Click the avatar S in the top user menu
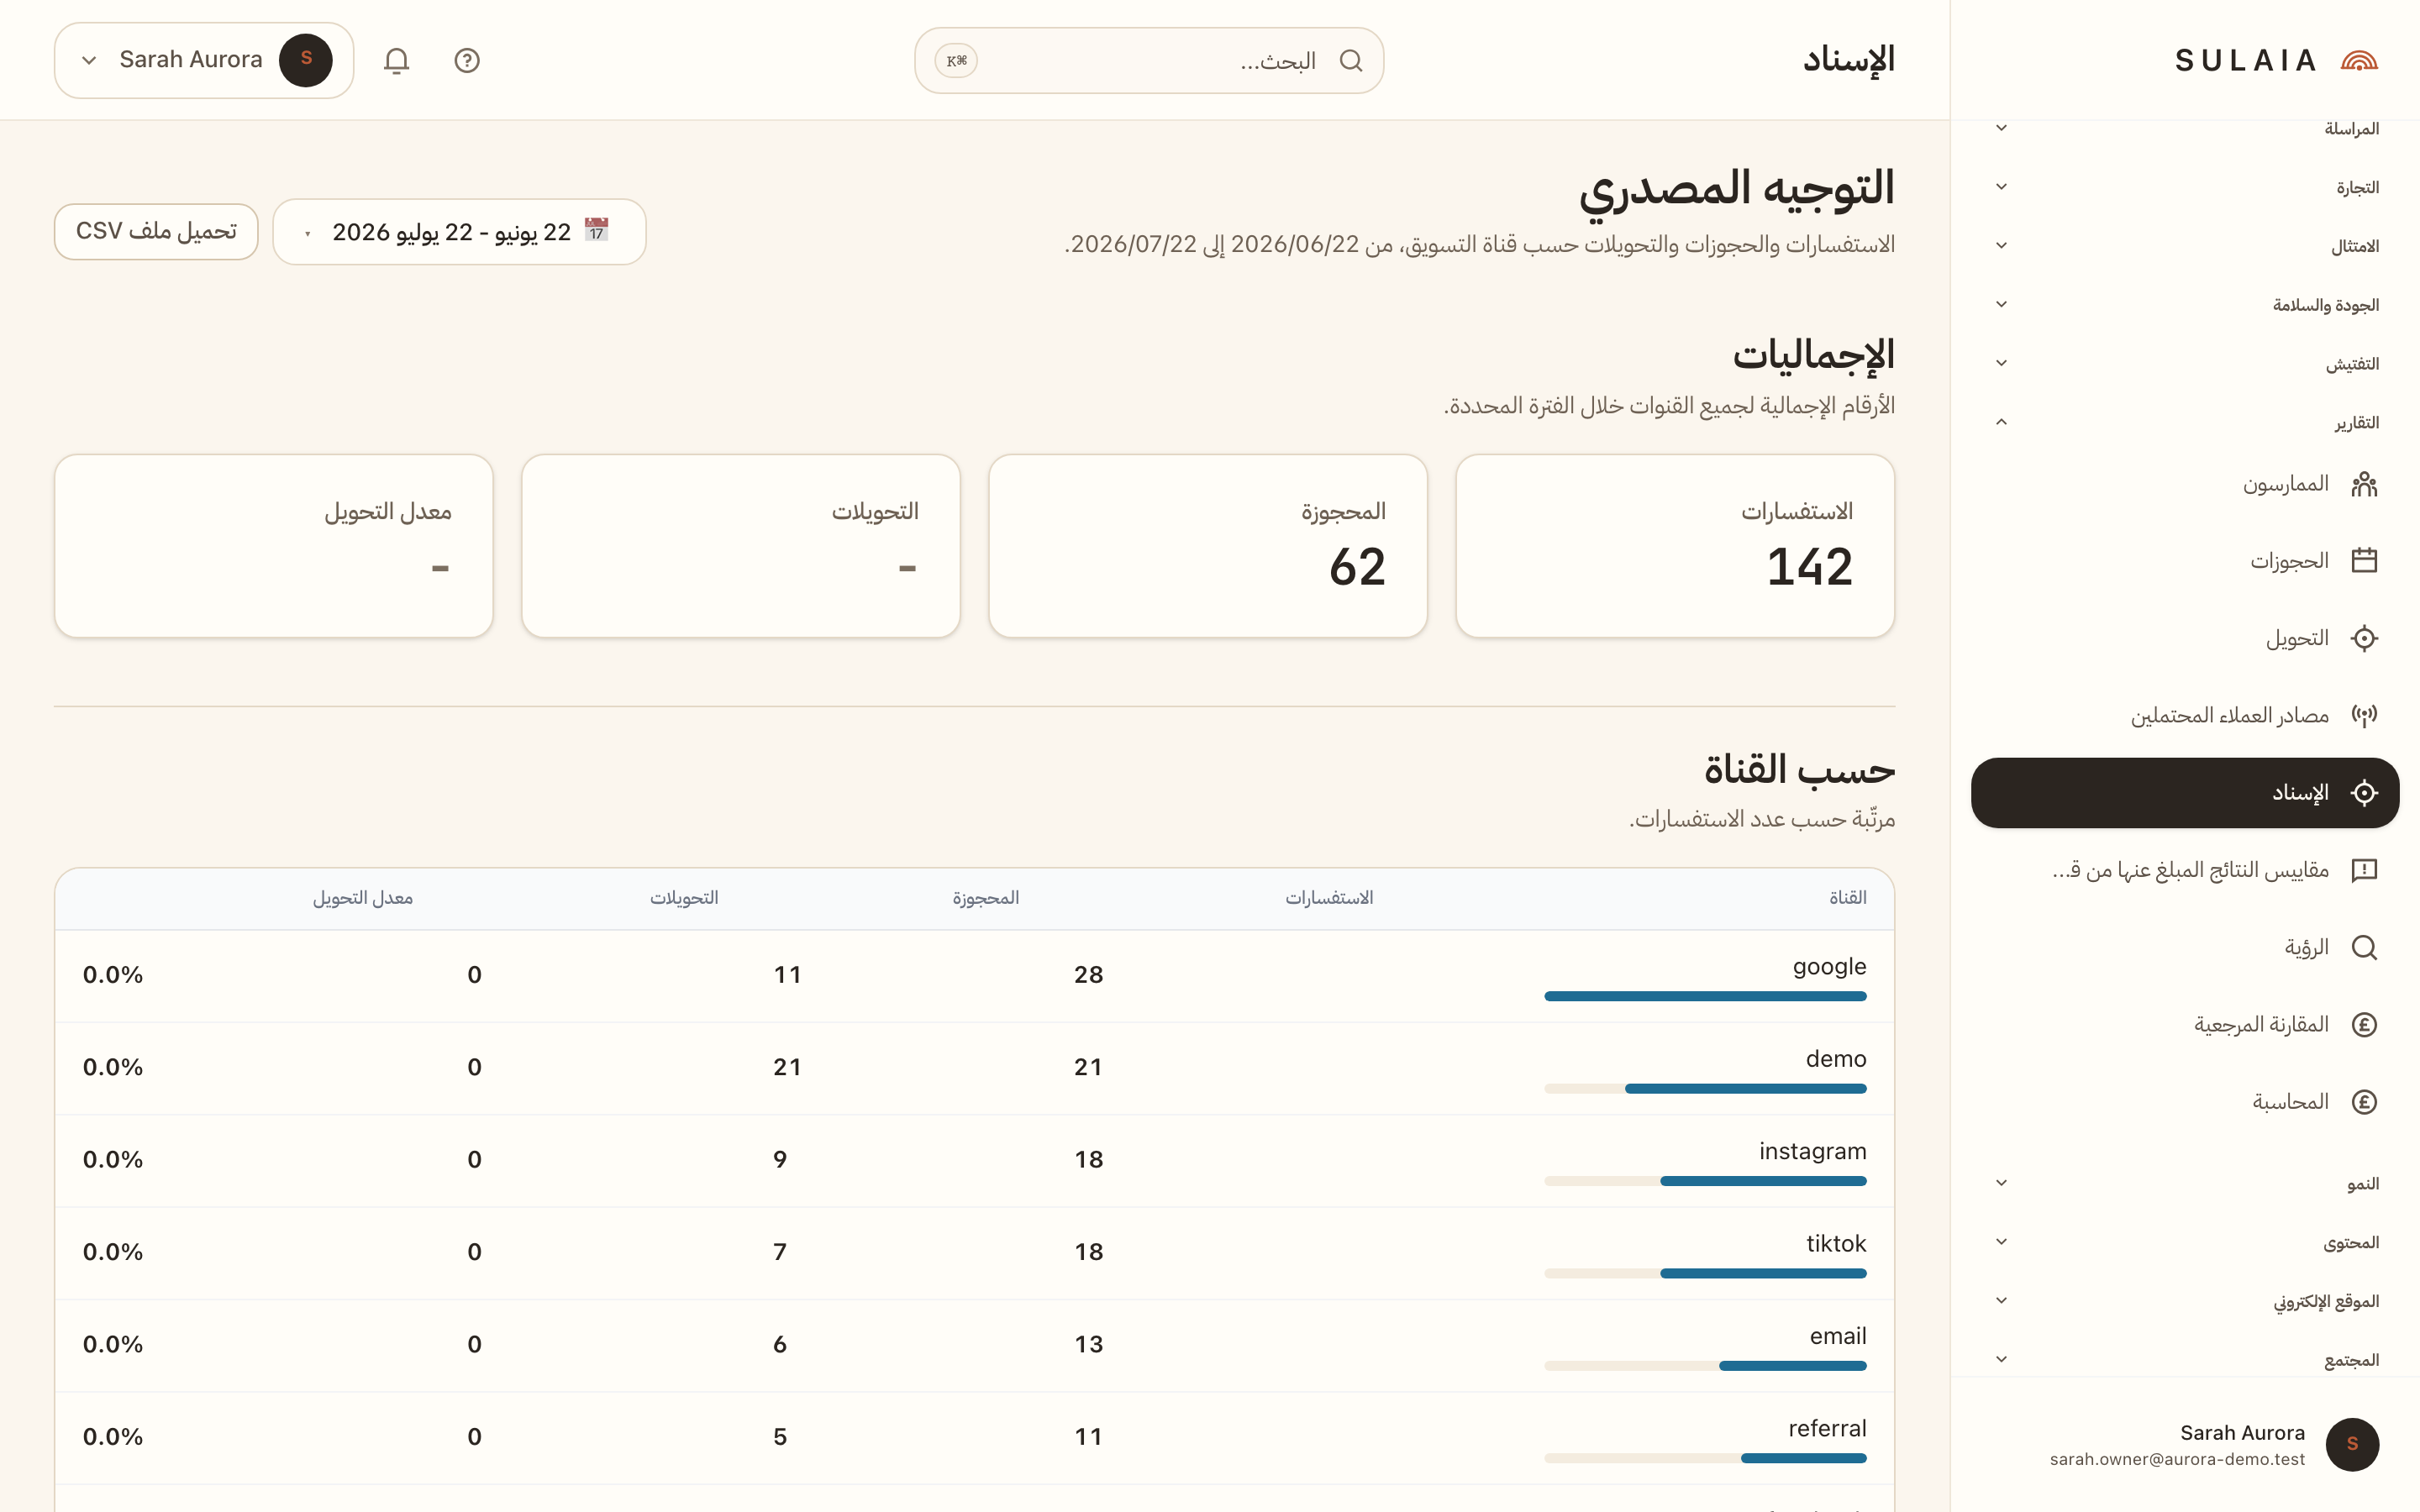The width and height of the screenshot is (2420, 1512). [306, 60]
